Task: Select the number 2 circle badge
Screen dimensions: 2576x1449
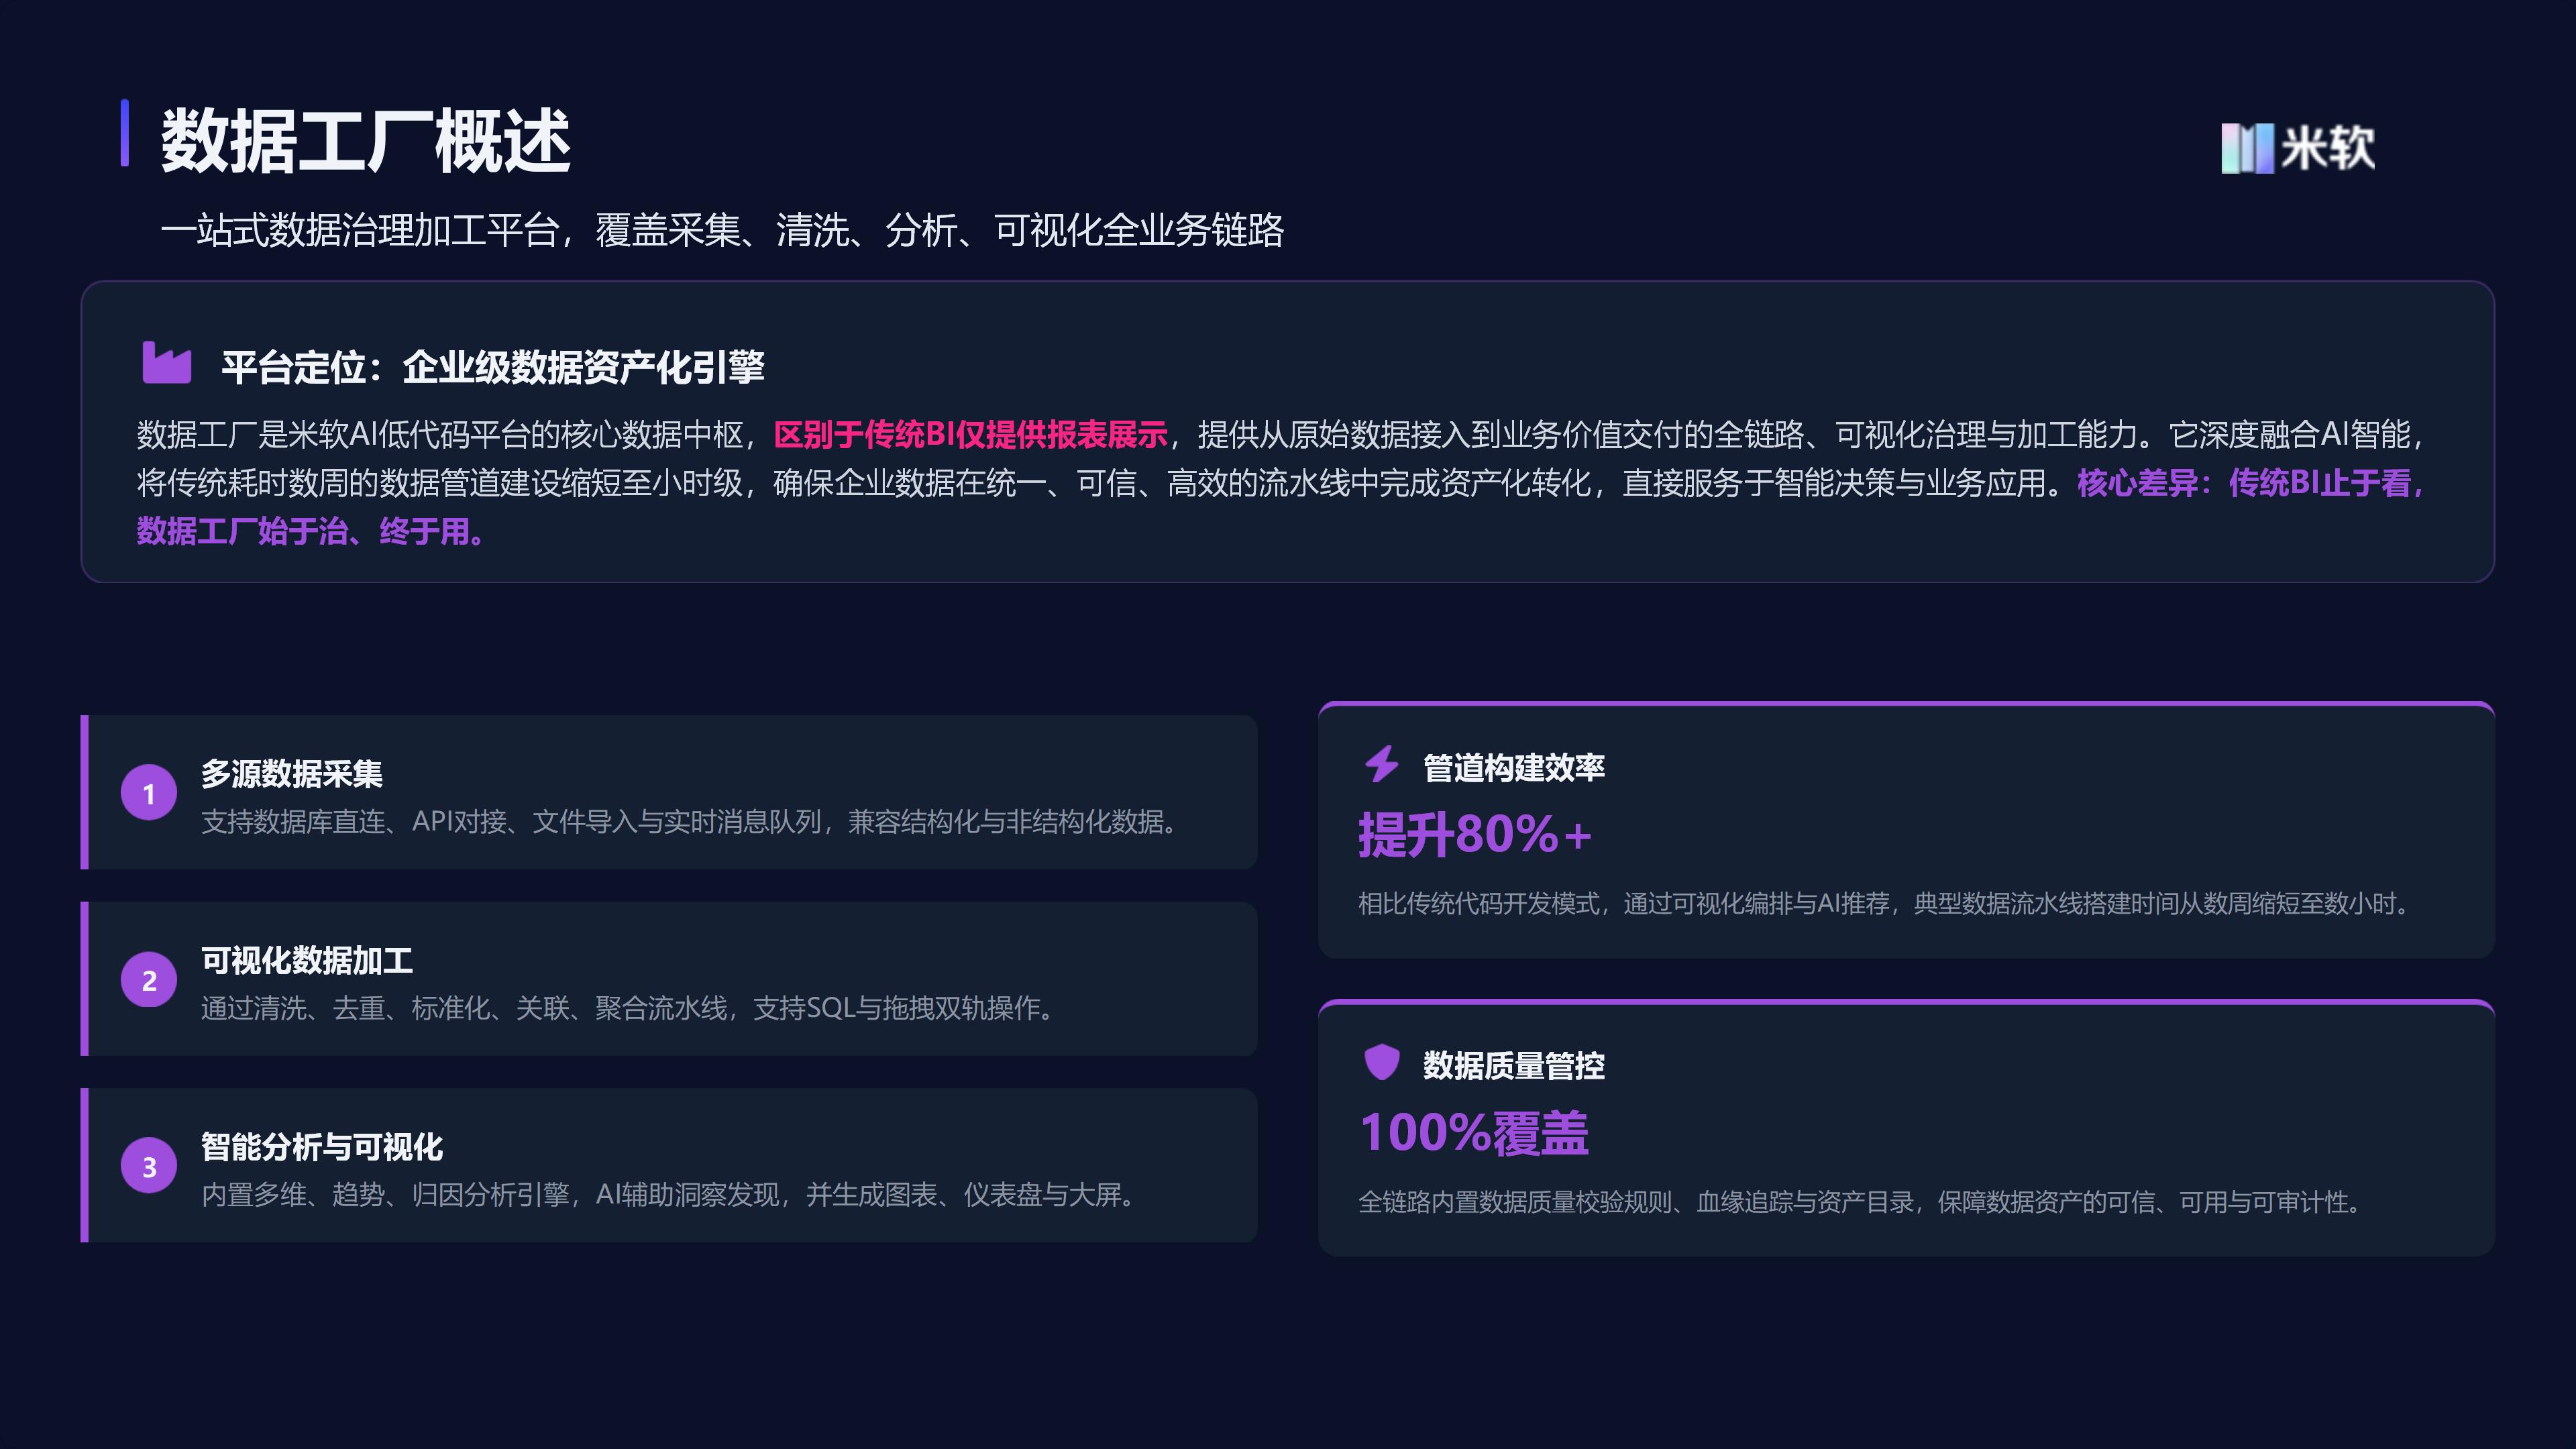Action: (x=149, y=979)
